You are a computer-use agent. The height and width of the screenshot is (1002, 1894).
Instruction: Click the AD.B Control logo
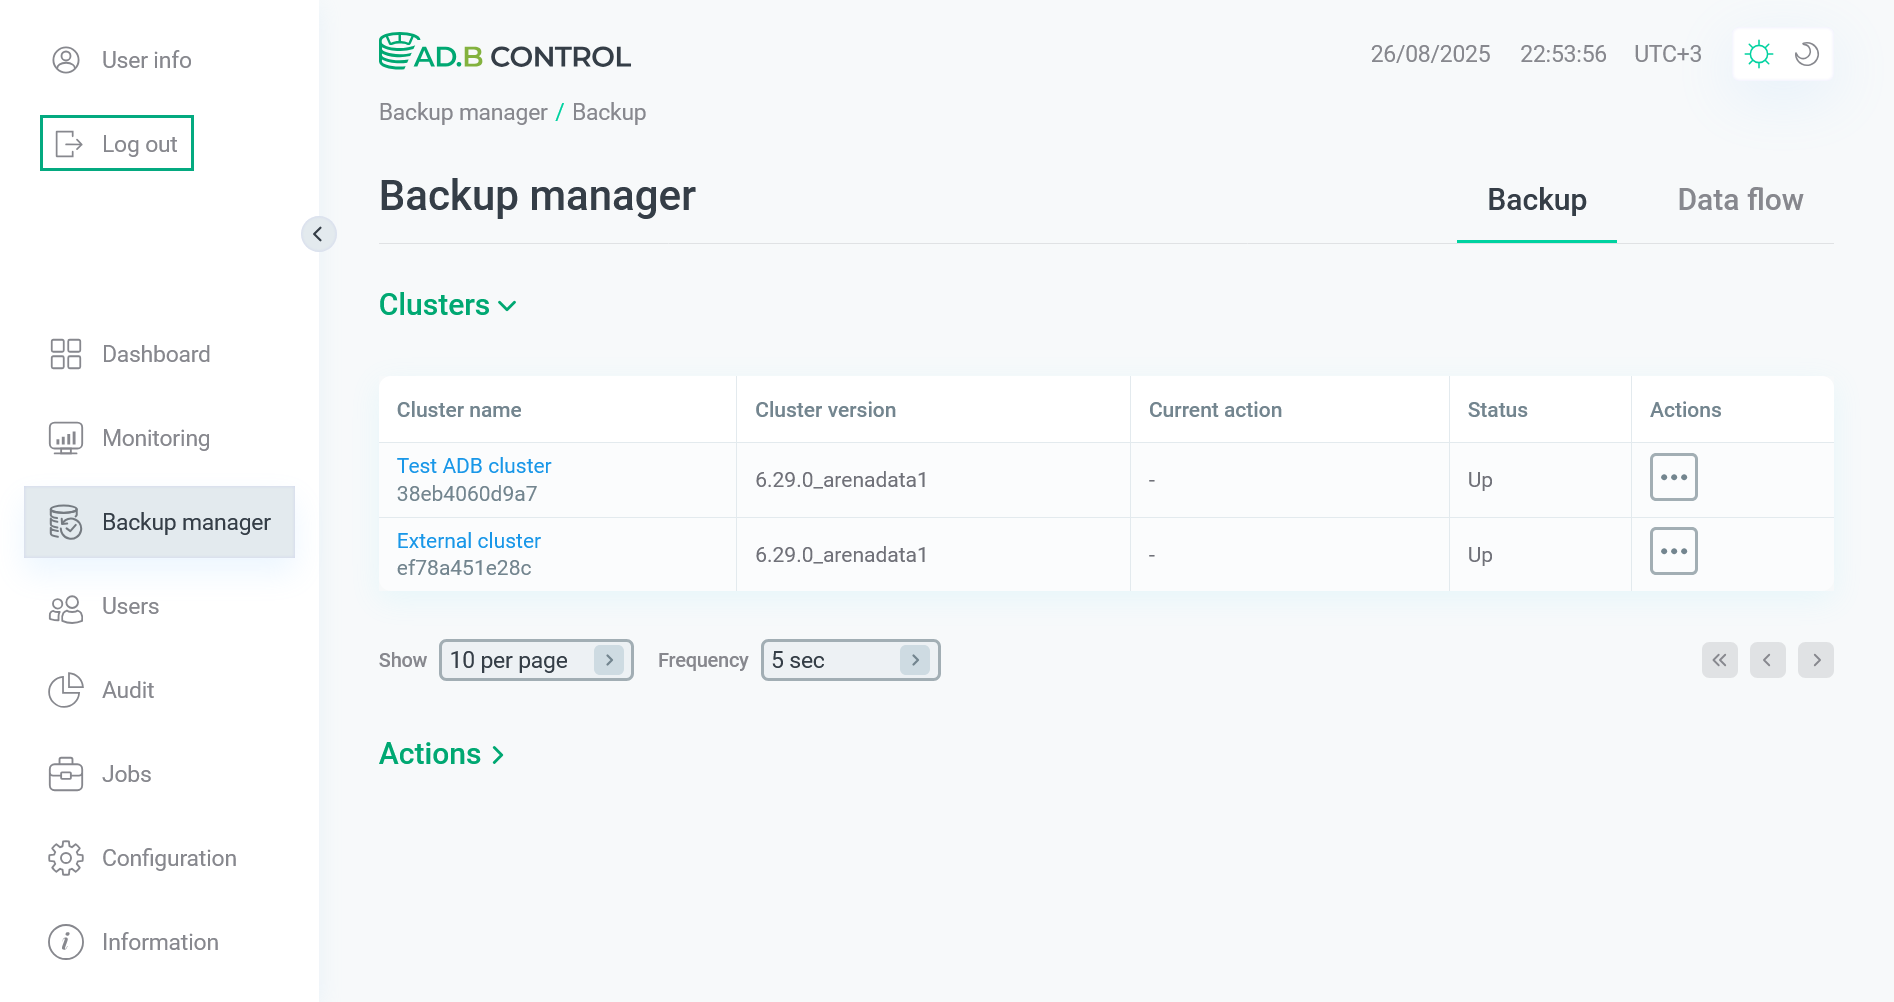click(x=504, y=53)
